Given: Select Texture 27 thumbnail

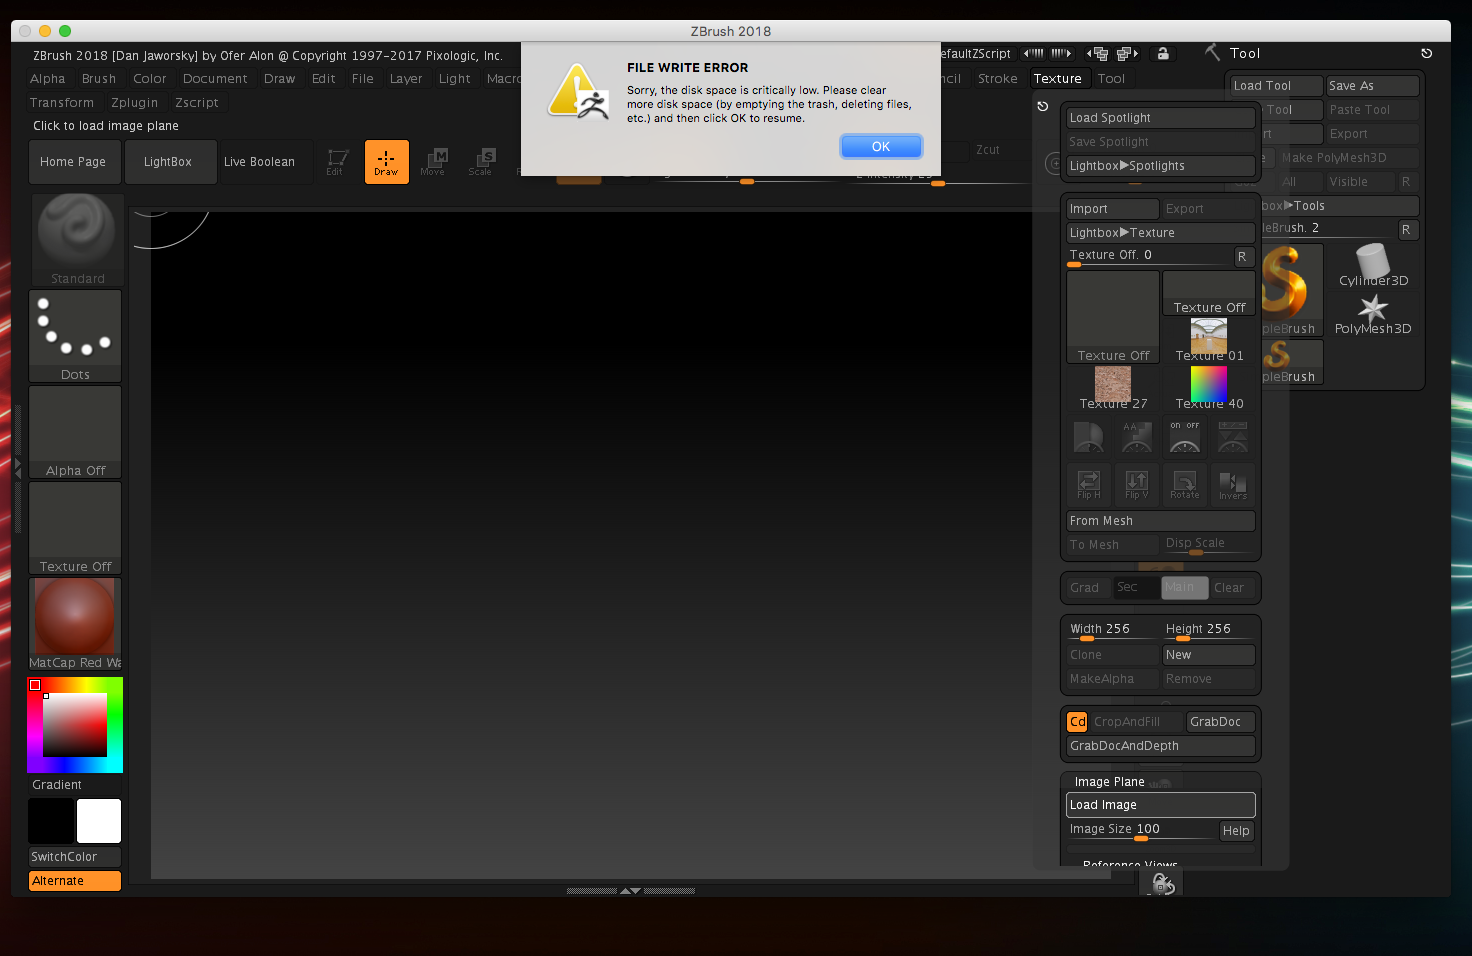Looking at the screenshot, I should 1113,389.
